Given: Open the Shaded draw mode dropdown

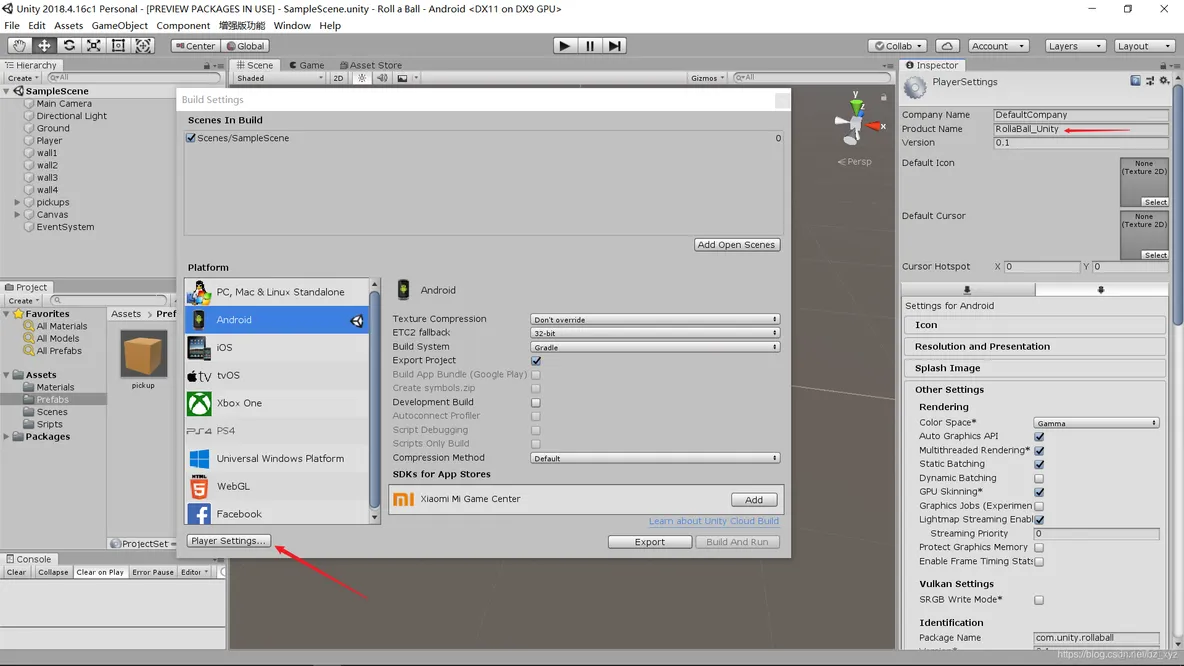Looking at the screenshot, I should [279, 78].
